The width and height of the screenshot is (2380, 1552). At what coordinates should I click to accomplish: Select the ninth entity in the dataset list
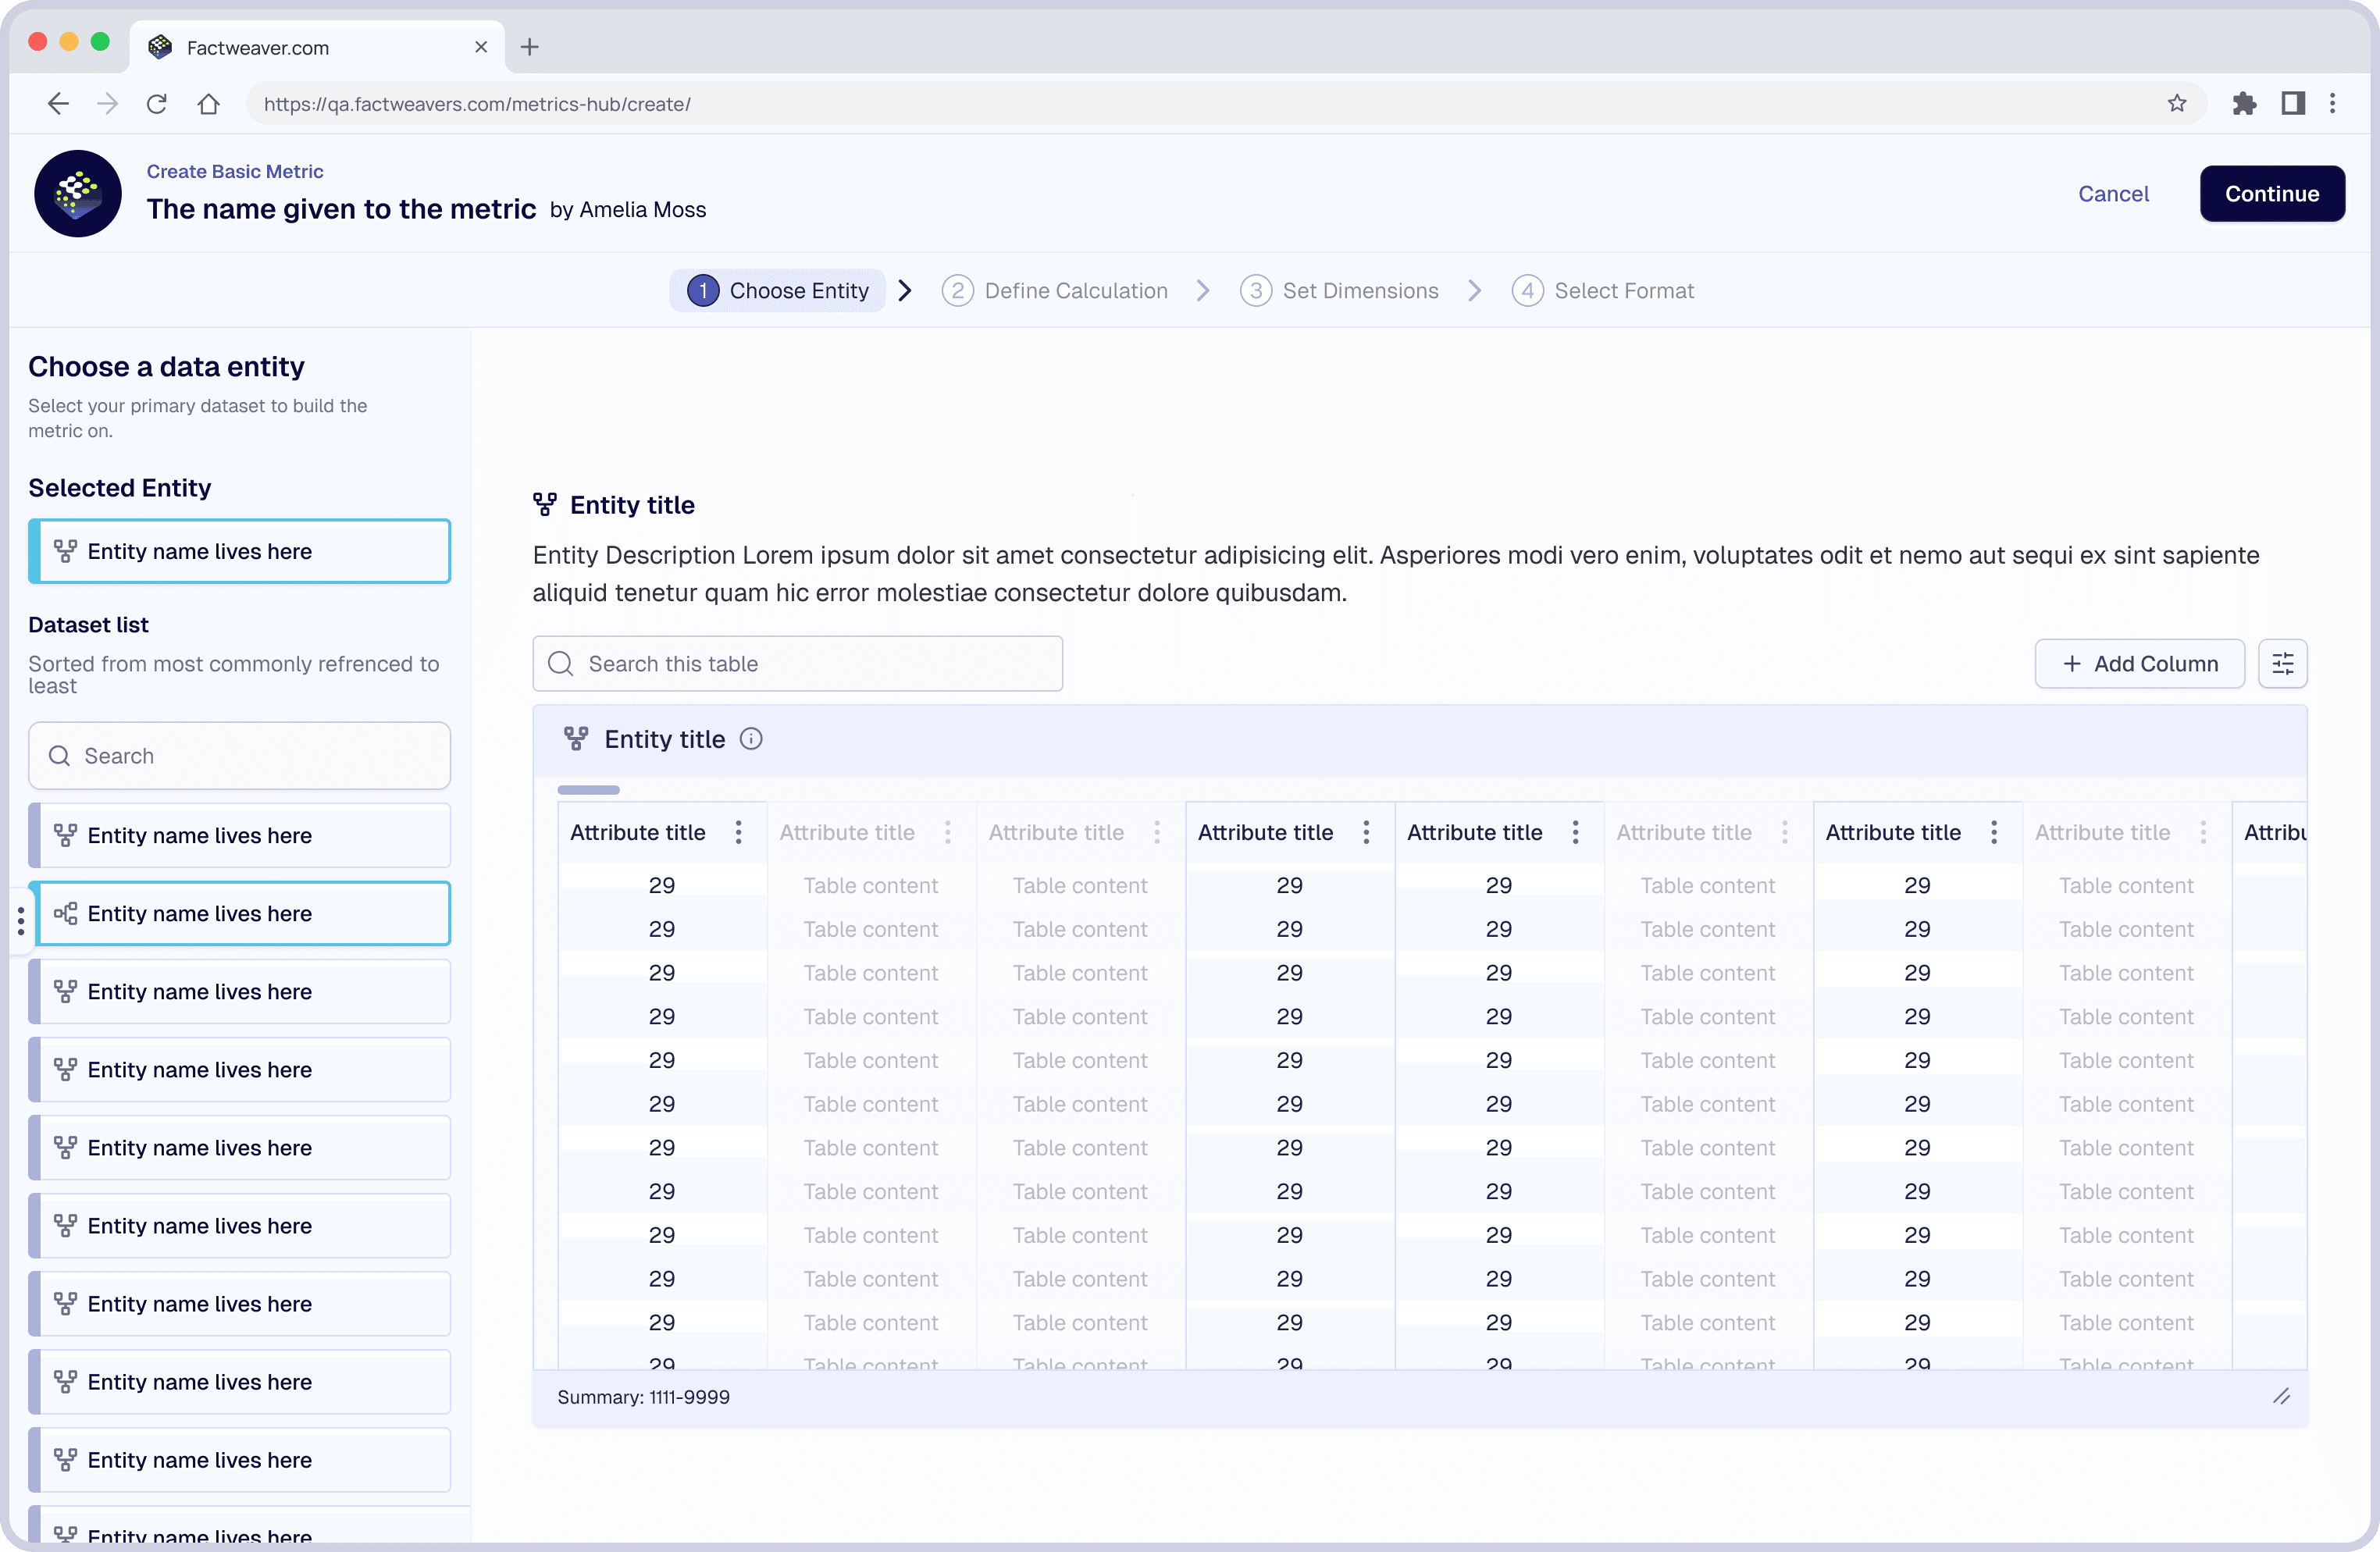pos(239,1459)
